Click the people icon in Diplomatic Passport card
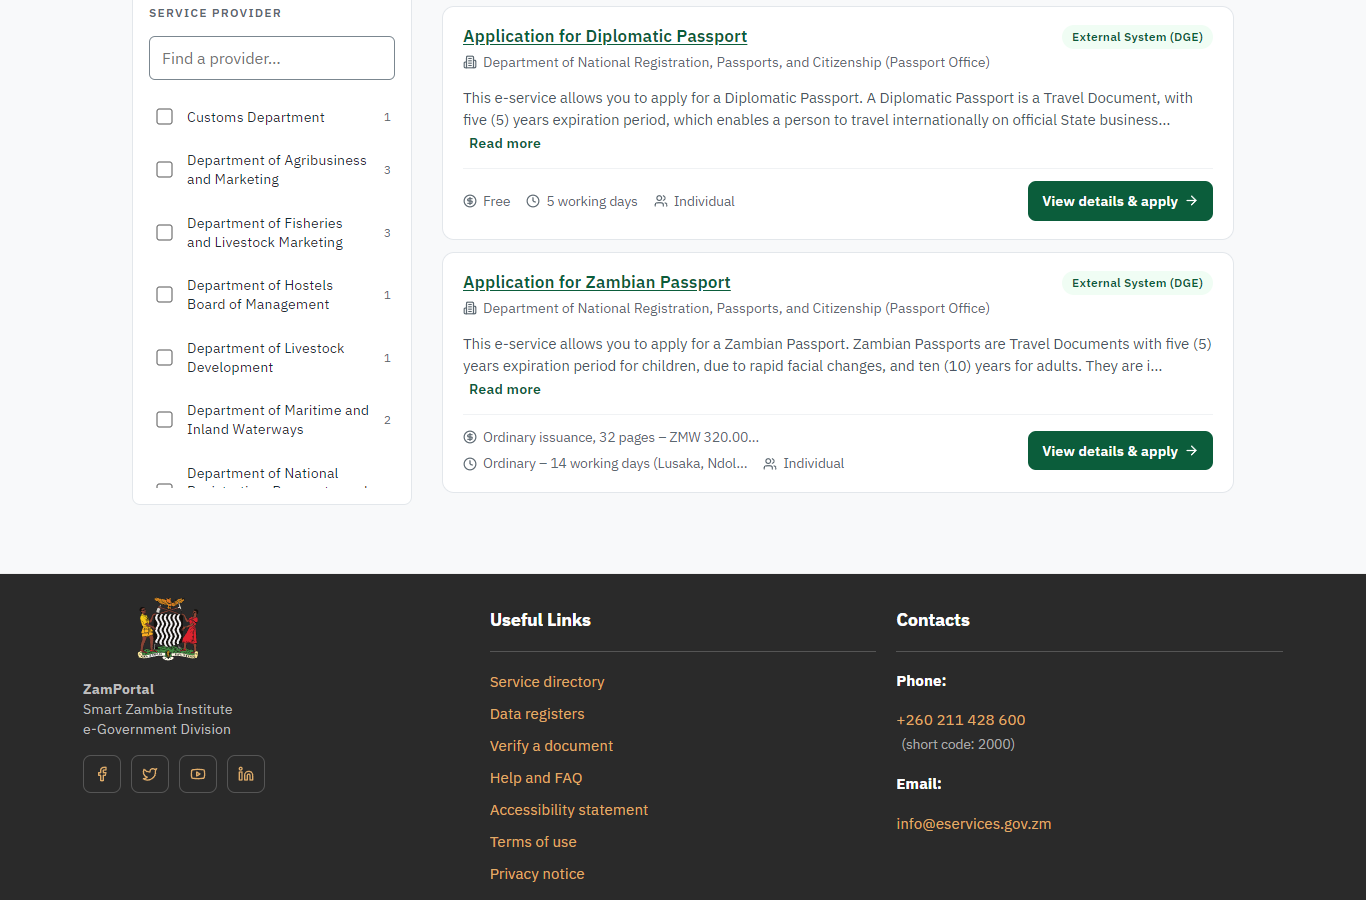The width and height of the screenshot is (1366, 900). click(661, 201)
